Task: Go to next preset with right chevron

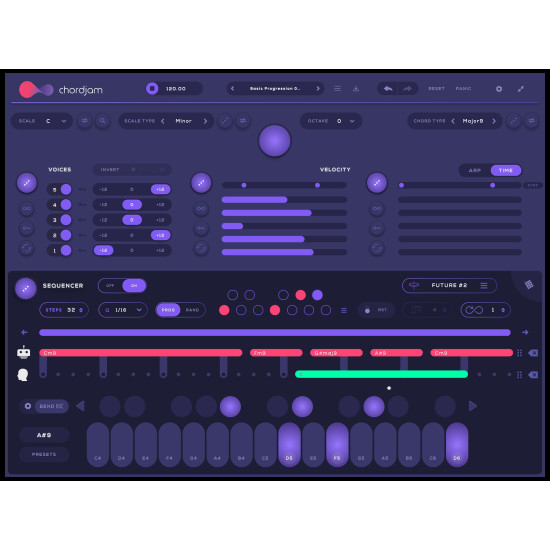Action: (318, 88)
